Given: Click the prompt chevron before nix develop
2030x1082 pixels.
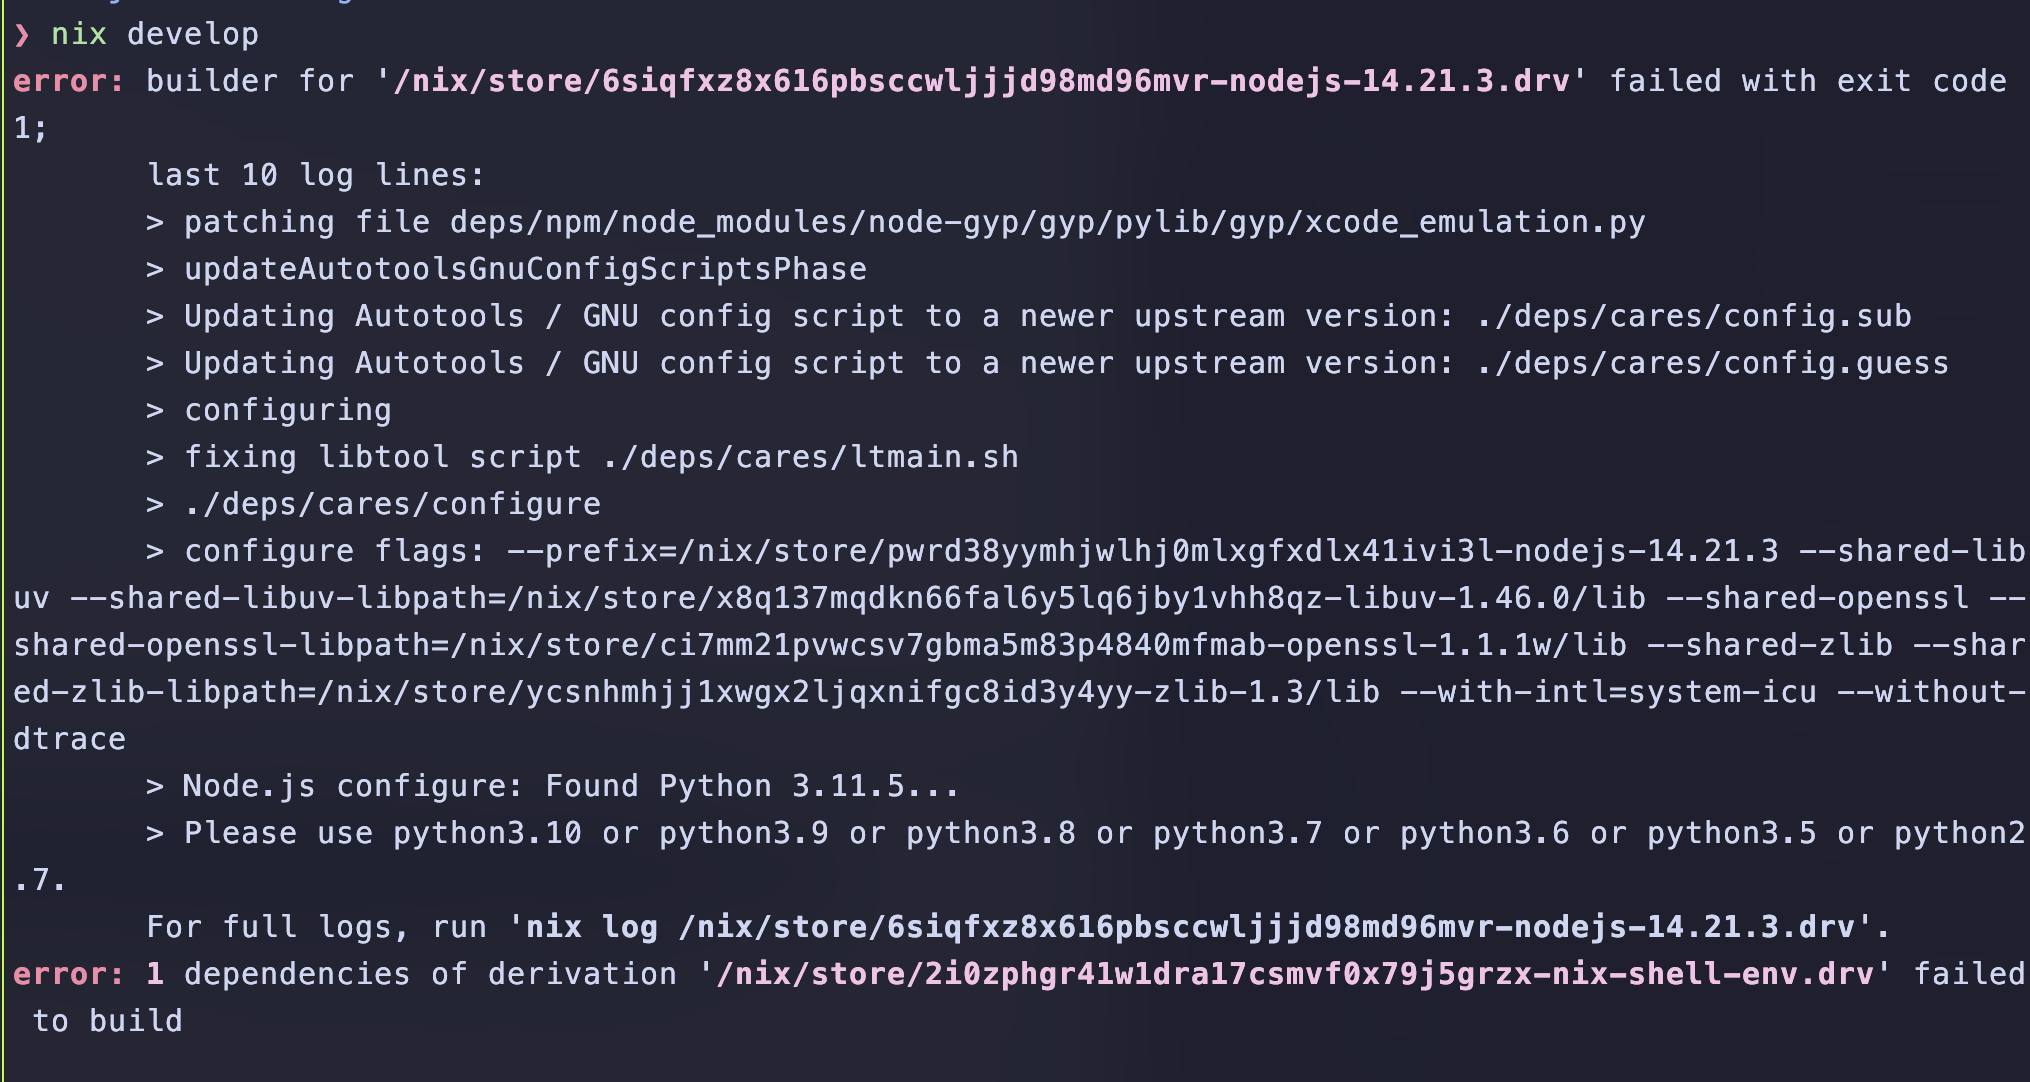Looking at the screenshot, I should pos(22,35).
